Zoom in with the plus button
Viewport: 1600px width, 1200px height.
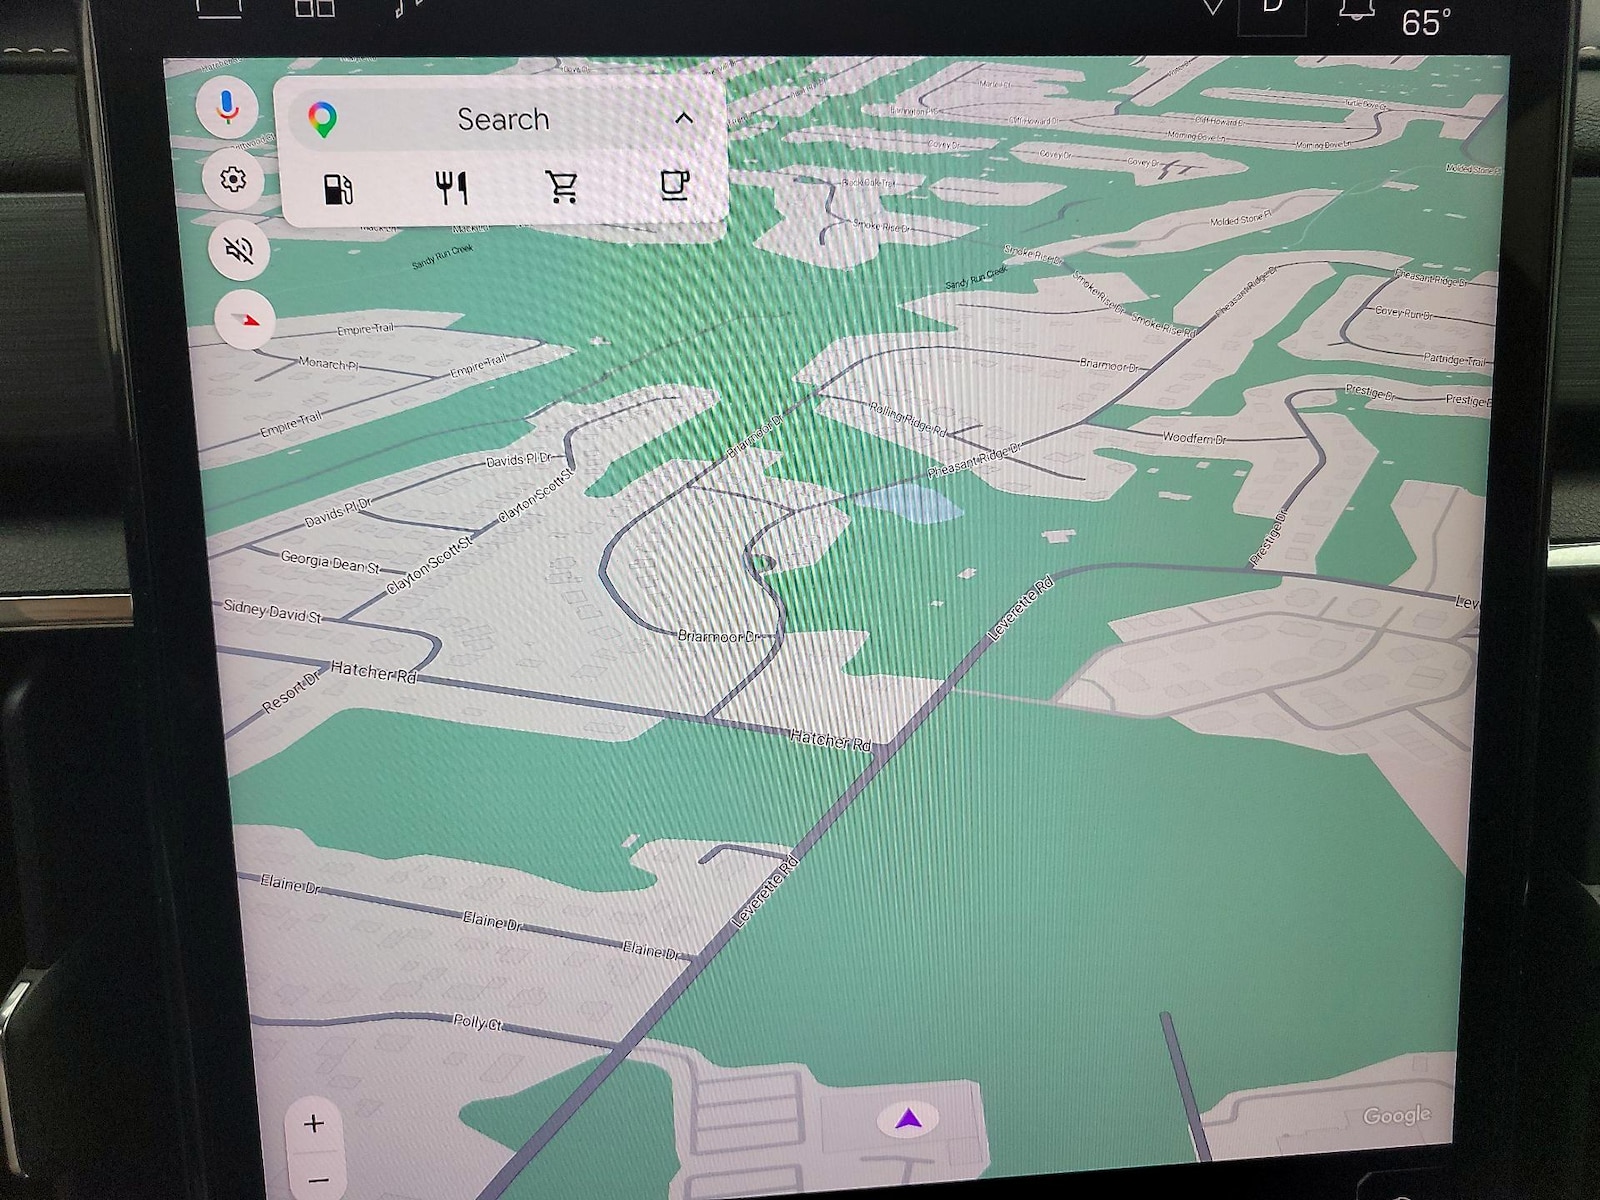(x=314, y=1124)
